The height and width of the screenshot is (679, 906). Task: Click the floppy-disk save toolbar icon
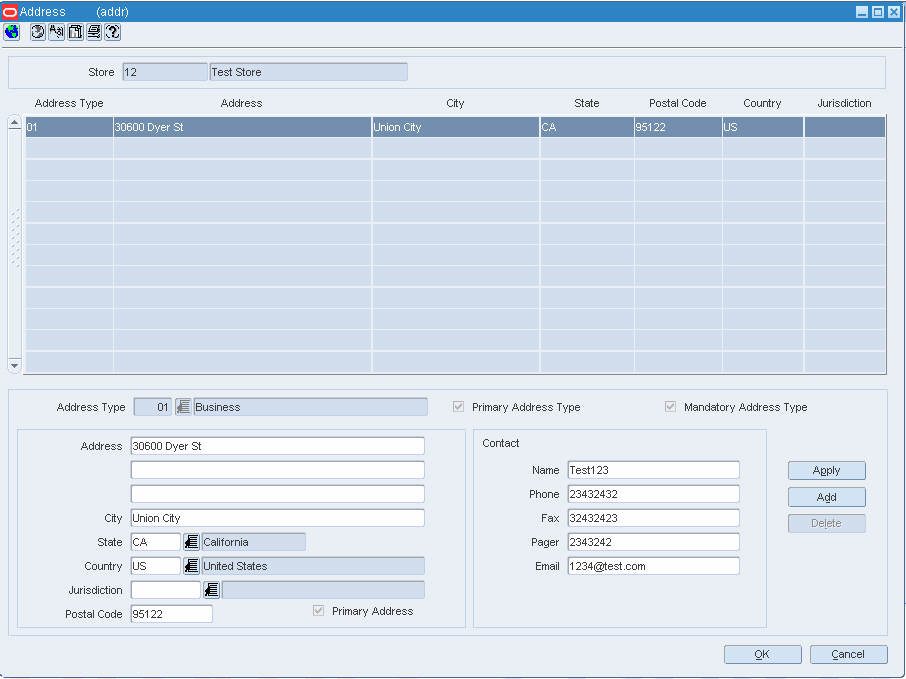point(76,32)
